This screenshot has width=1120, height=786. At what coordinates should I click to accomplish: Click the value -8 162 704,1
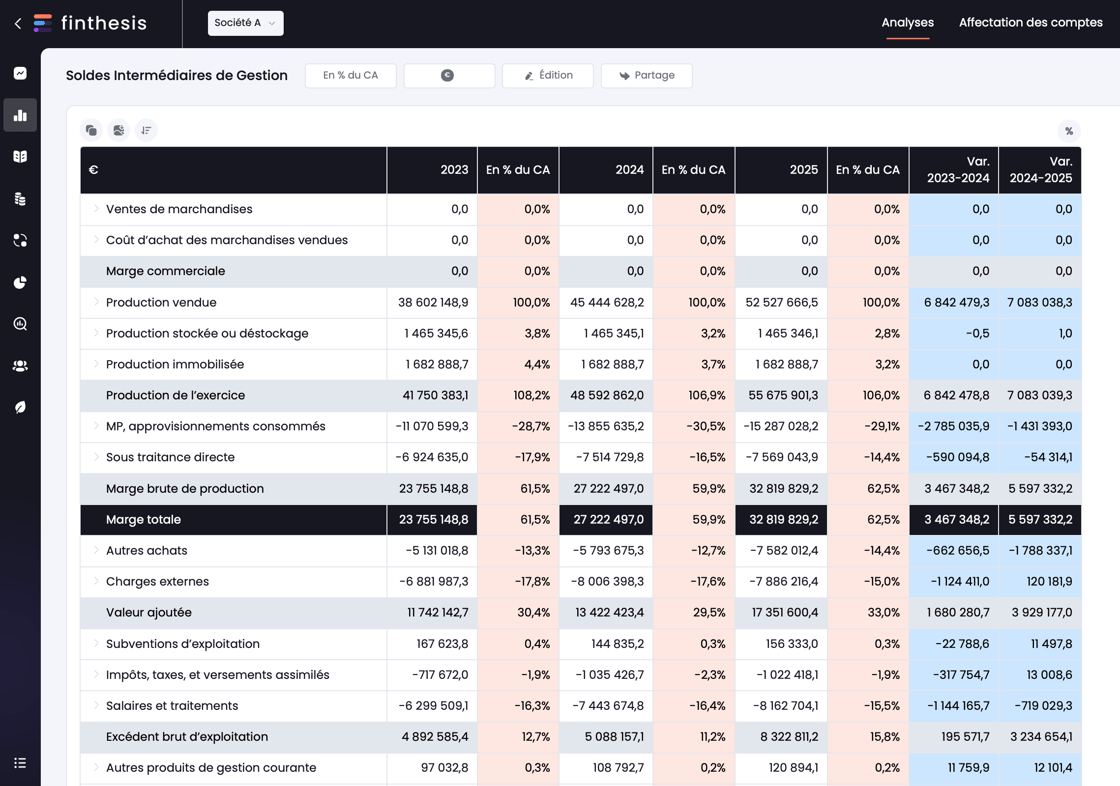click(x=786, y=706)
